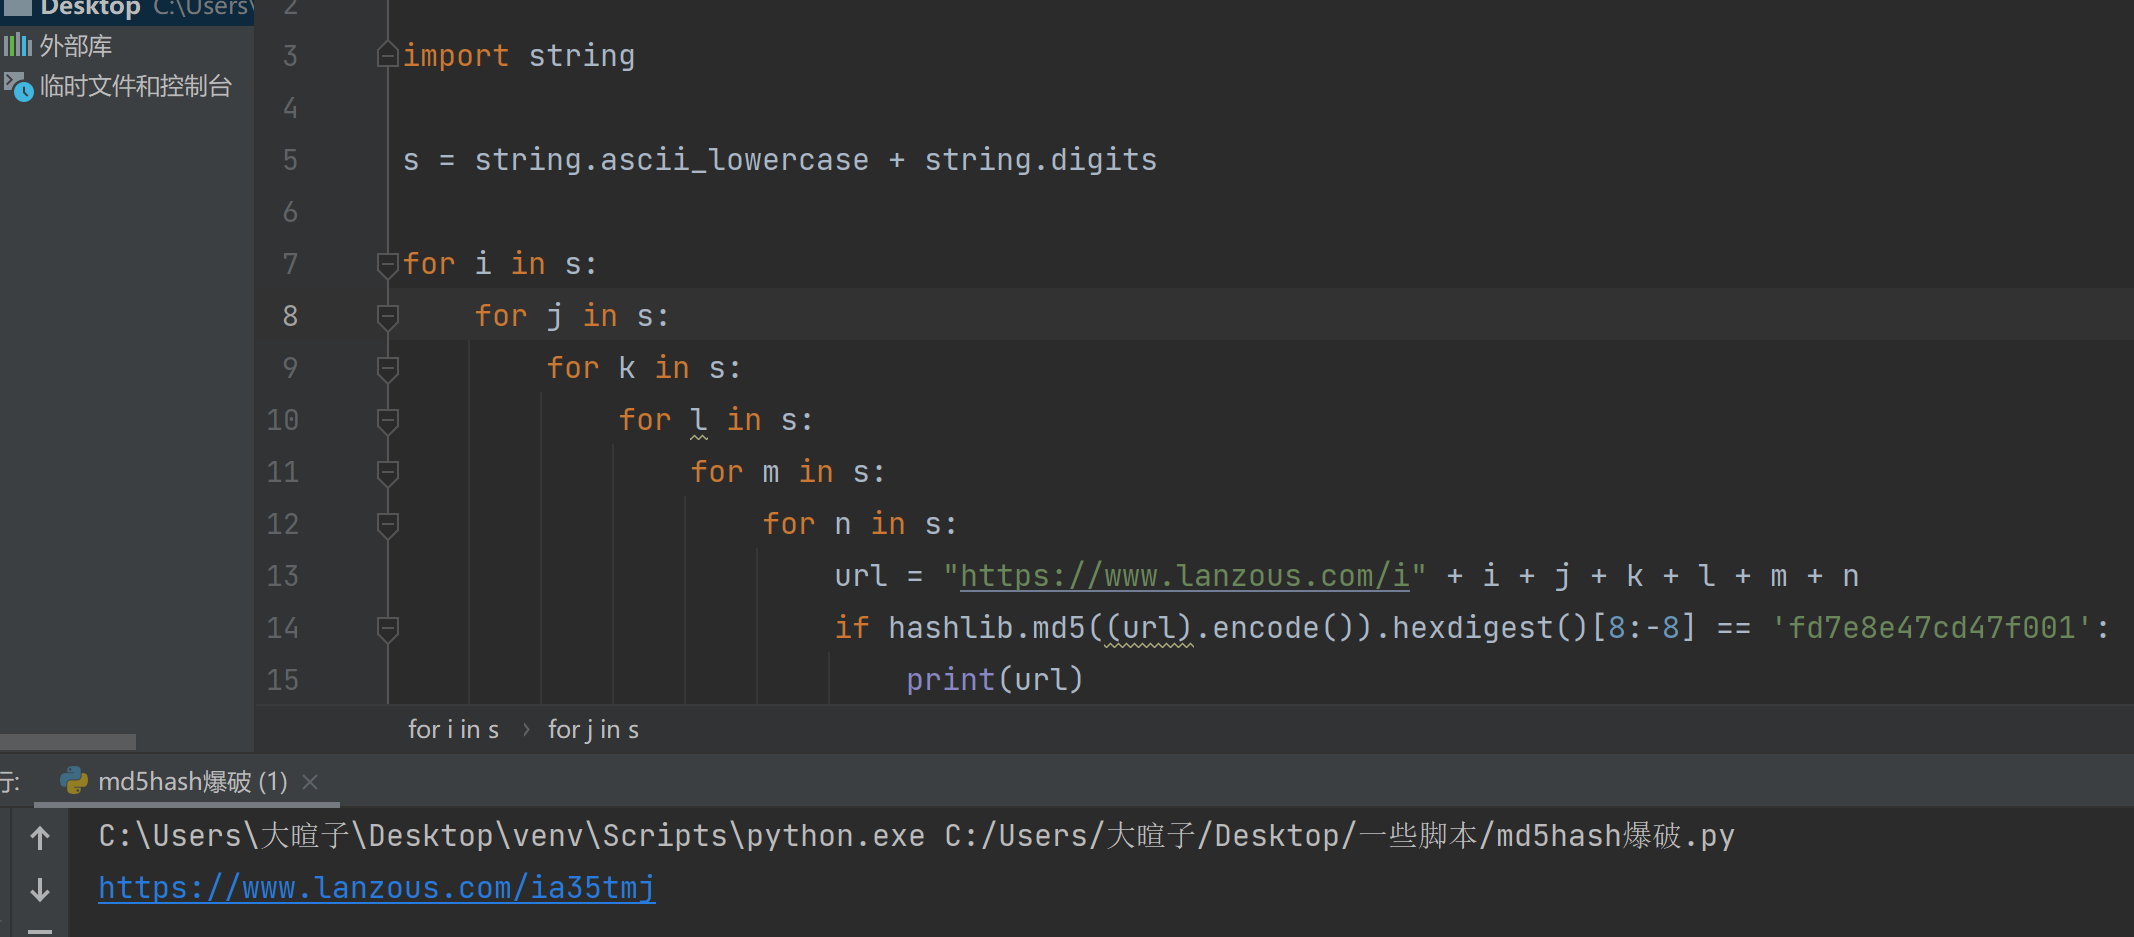Click 'string.digits' on line 5
This screenshot has width=2134, height=937.
[x=1040, y=160]
